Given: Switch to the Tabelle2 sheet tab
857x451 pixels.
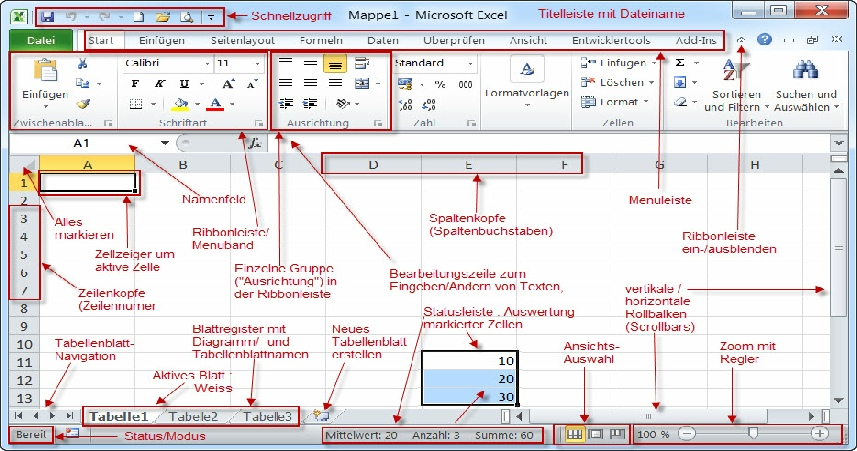Looking at the screenshot, I should click(193, 416).
